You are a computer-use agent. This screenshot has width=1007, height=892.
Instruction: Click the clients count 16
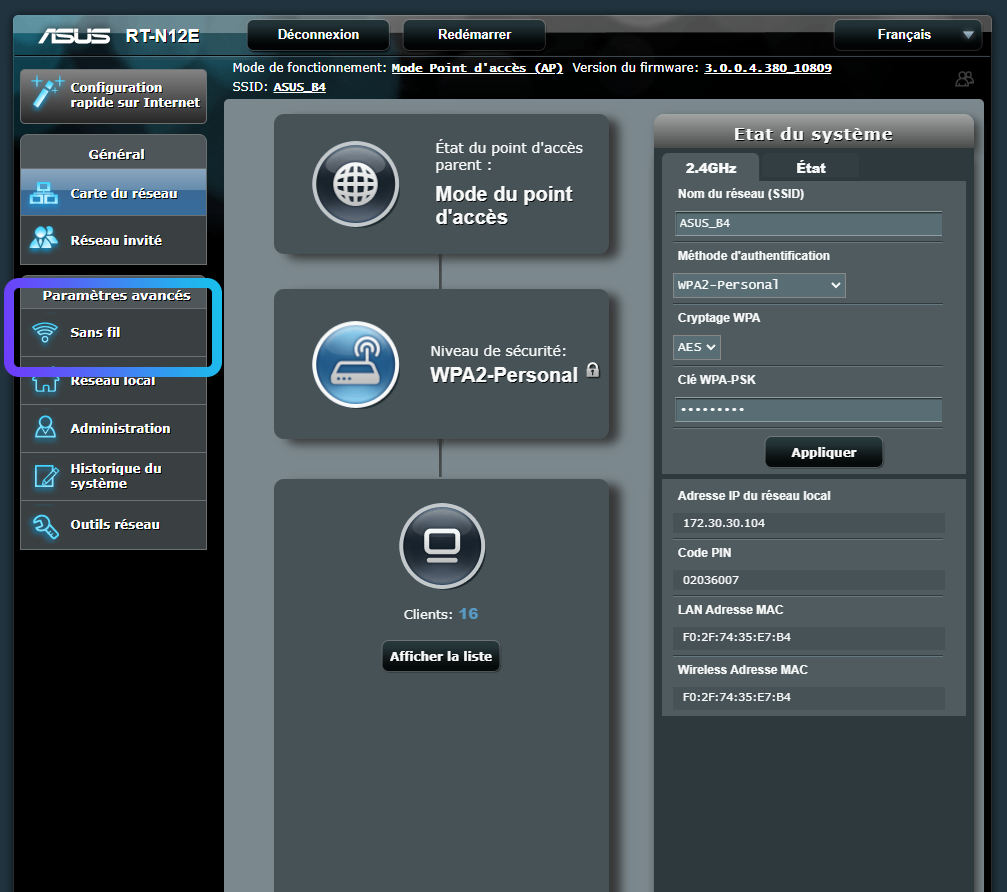click(x=468, y=614)
